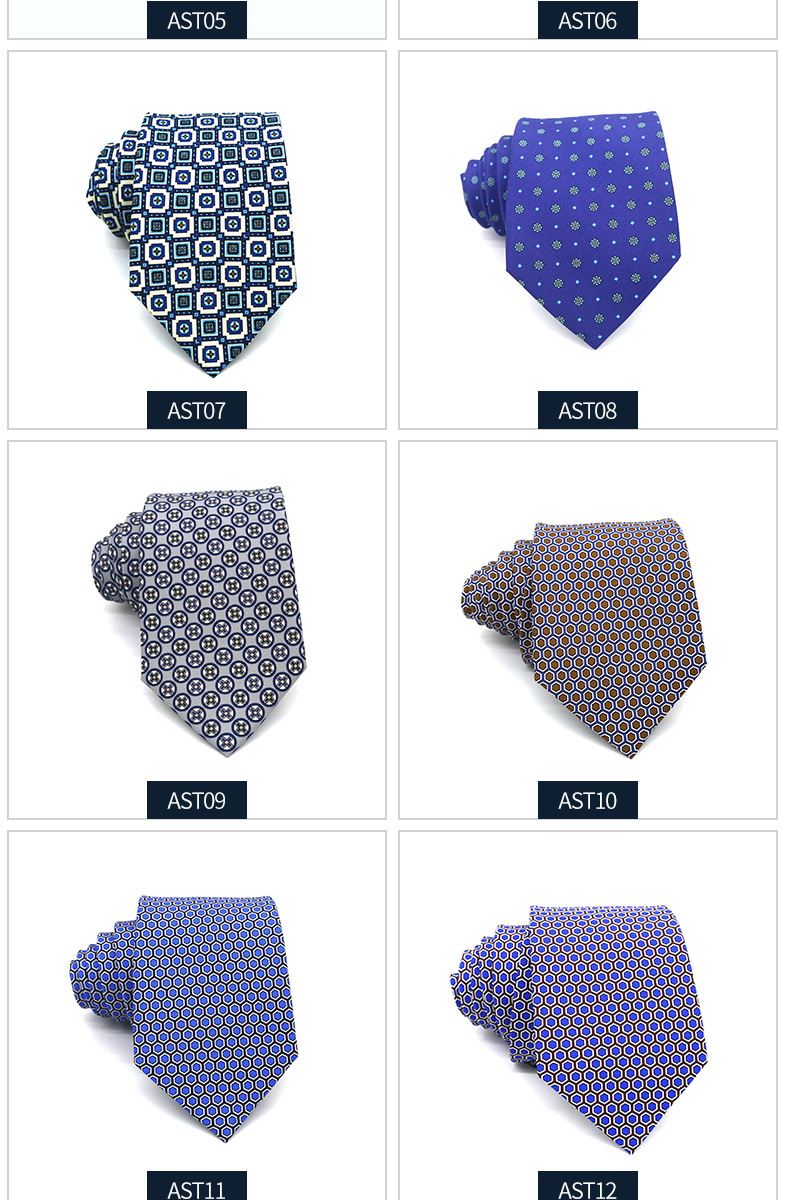The width and height of the screenshot is (790, 1200).
Task: Open the AST10 brown hexagon tie image
Action: tap(583, 637)
